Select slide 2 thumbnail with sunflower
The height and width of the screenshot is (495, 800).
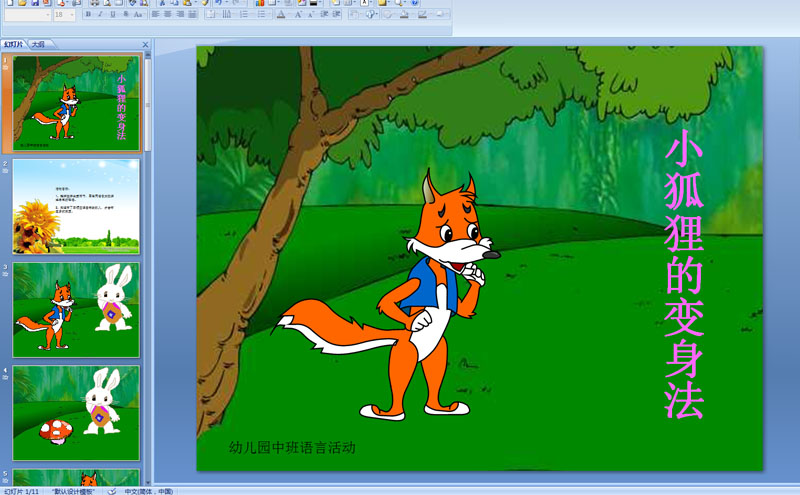pyautogui.click(x=76, y=206)
